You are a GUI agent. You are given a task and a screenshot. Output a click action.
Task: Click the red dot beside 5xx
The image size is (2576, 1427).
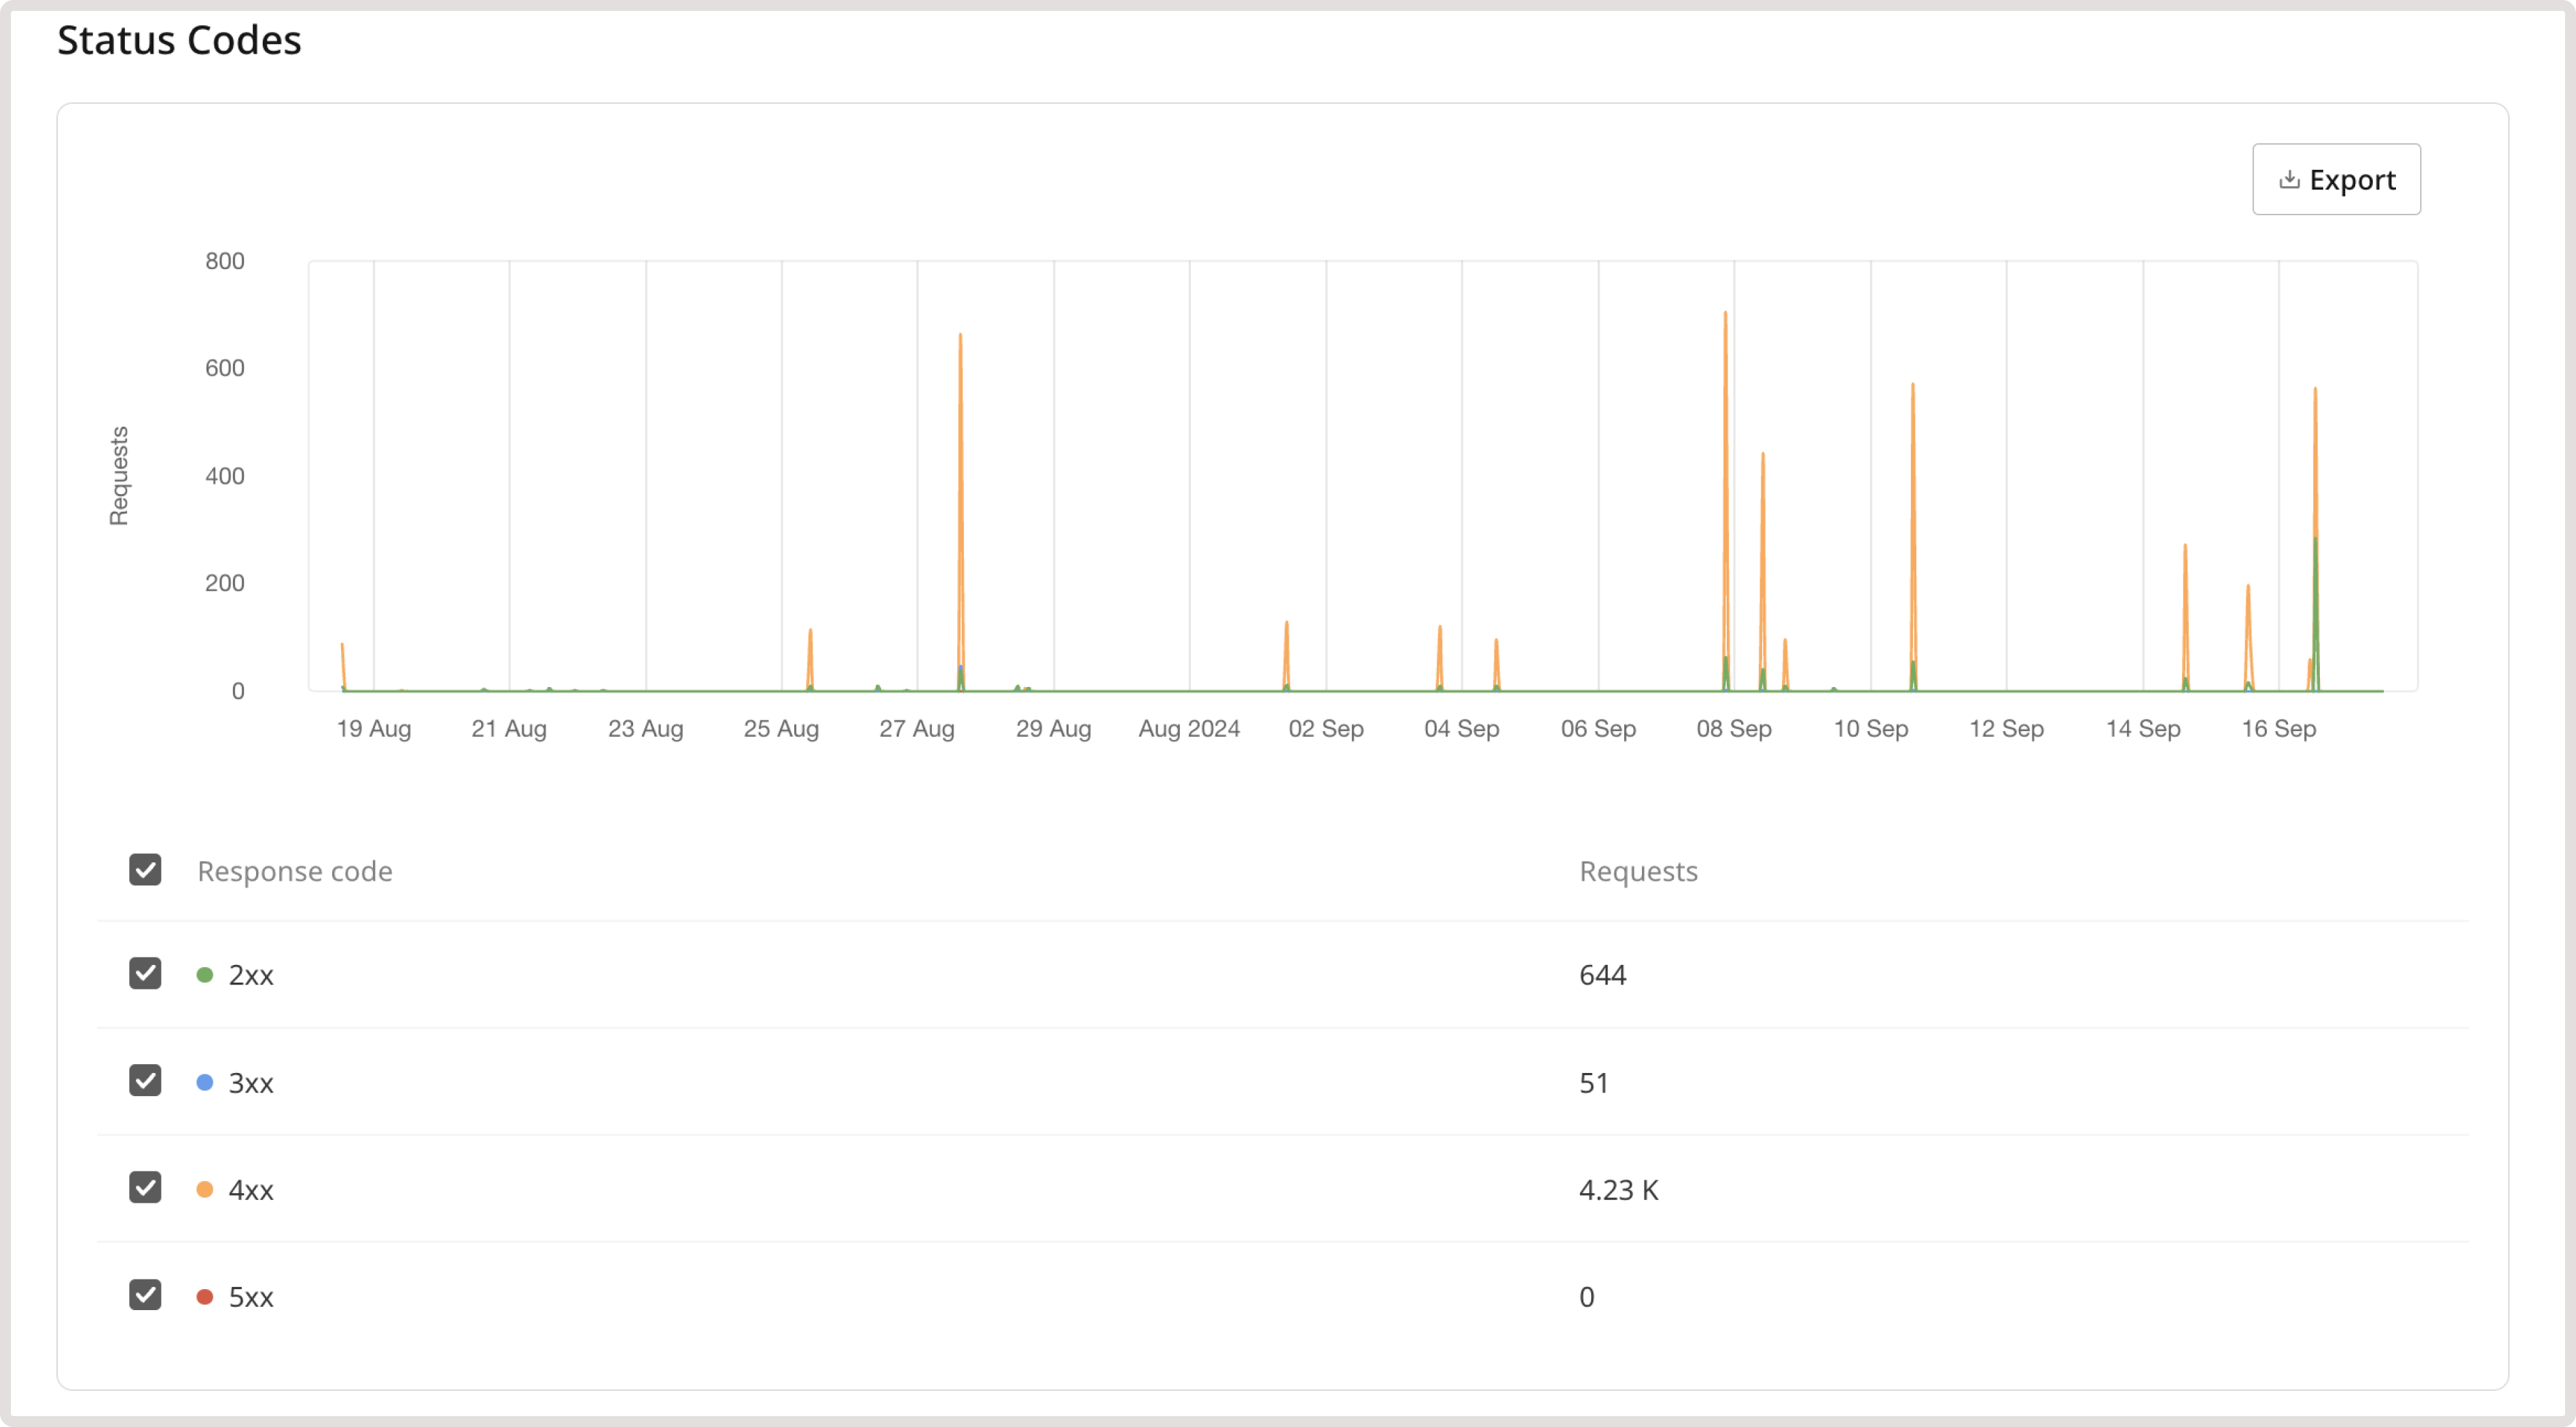[206, 1297]
